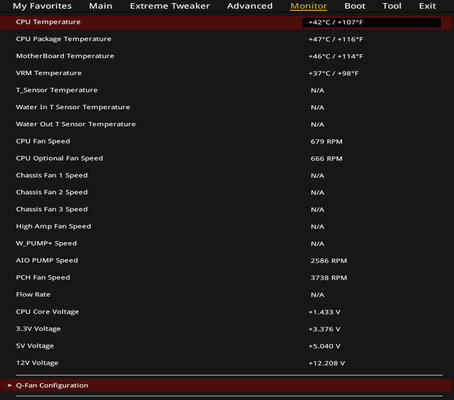The height and width of the screenshot is (400, 454).
Task: Select Flow Rate label
Action: tap(33, 294)
